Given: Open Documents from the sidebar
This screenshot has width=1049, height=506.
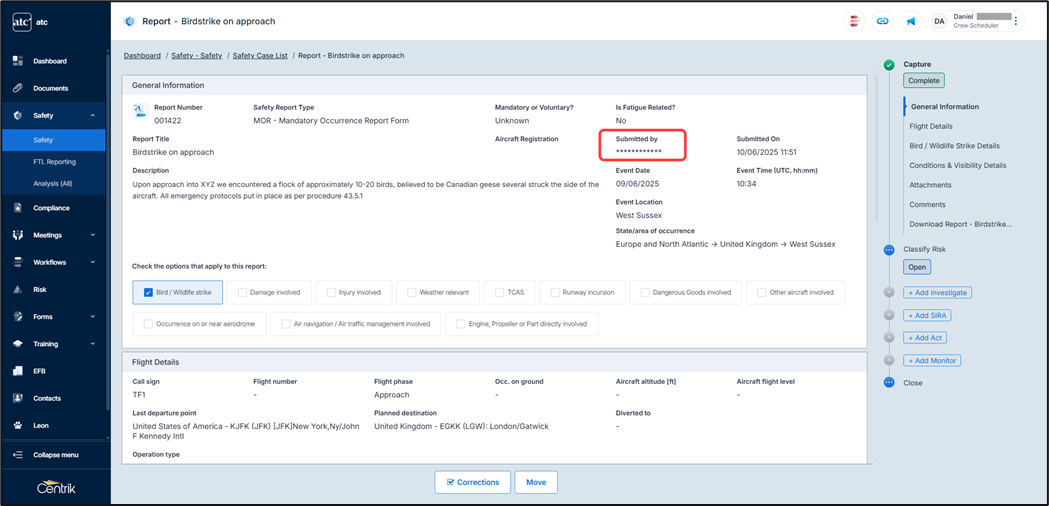Looking at the screenshot, I should pos(50,88).
